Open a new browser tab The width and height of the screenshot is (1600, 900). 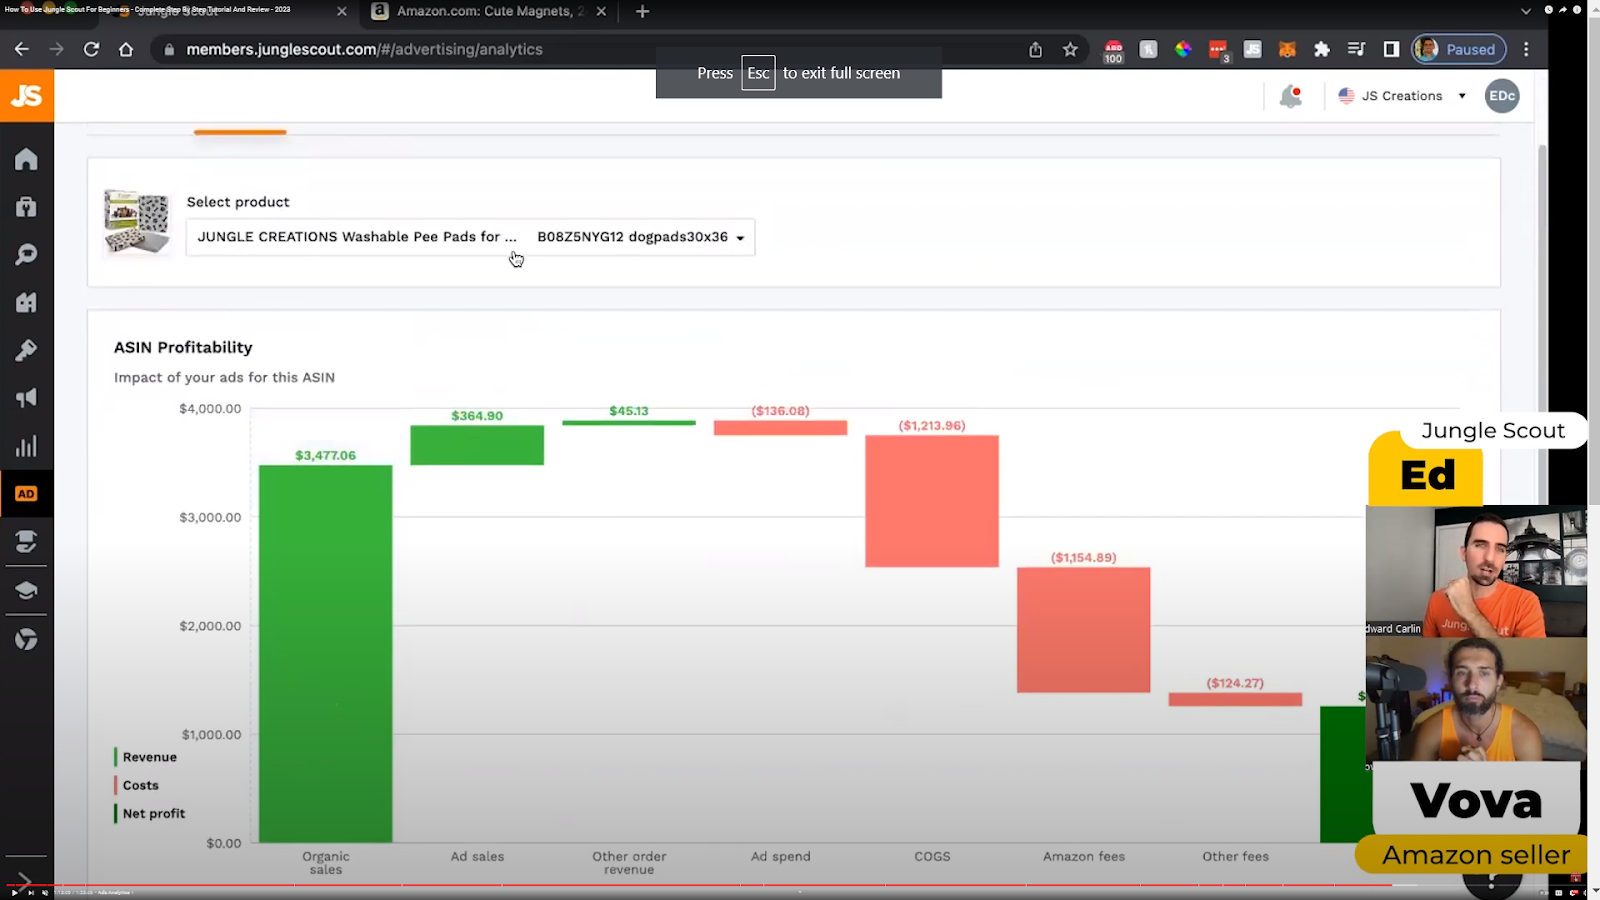pyautogui.click(x=642, y=12)
